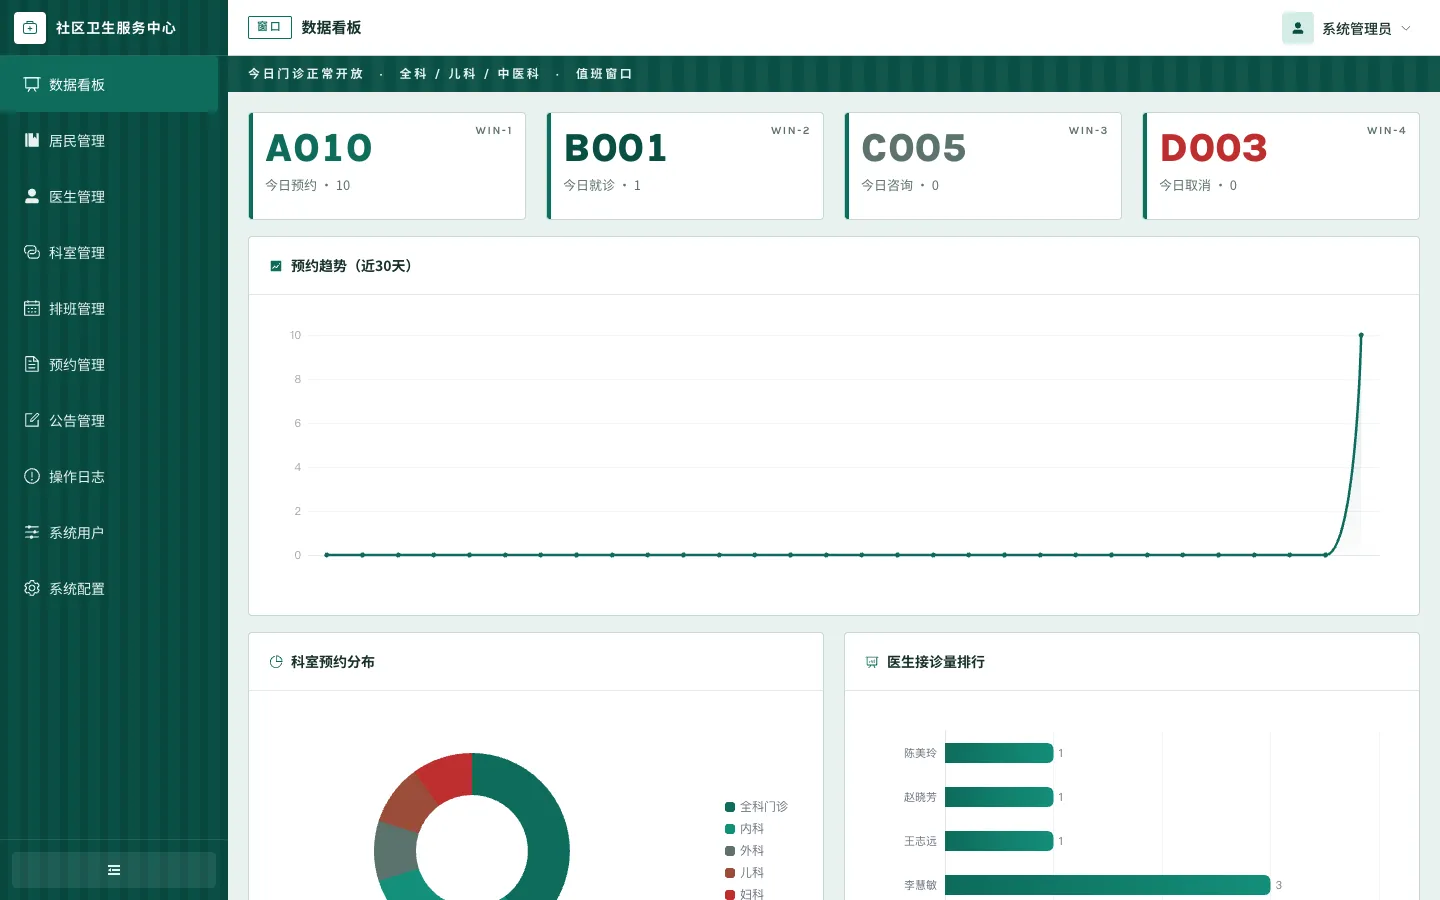This screenshot has height=900, width=1440.
Task: Click the 医生接诊量排行 header icon
Action: pos(872,662)
